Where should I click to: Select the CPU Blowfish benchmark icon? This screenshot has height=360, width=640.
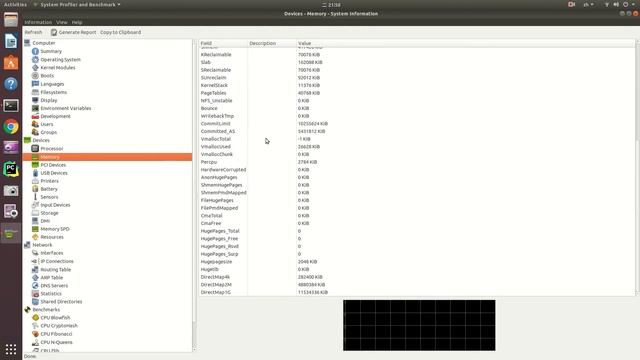coord(35,318)
